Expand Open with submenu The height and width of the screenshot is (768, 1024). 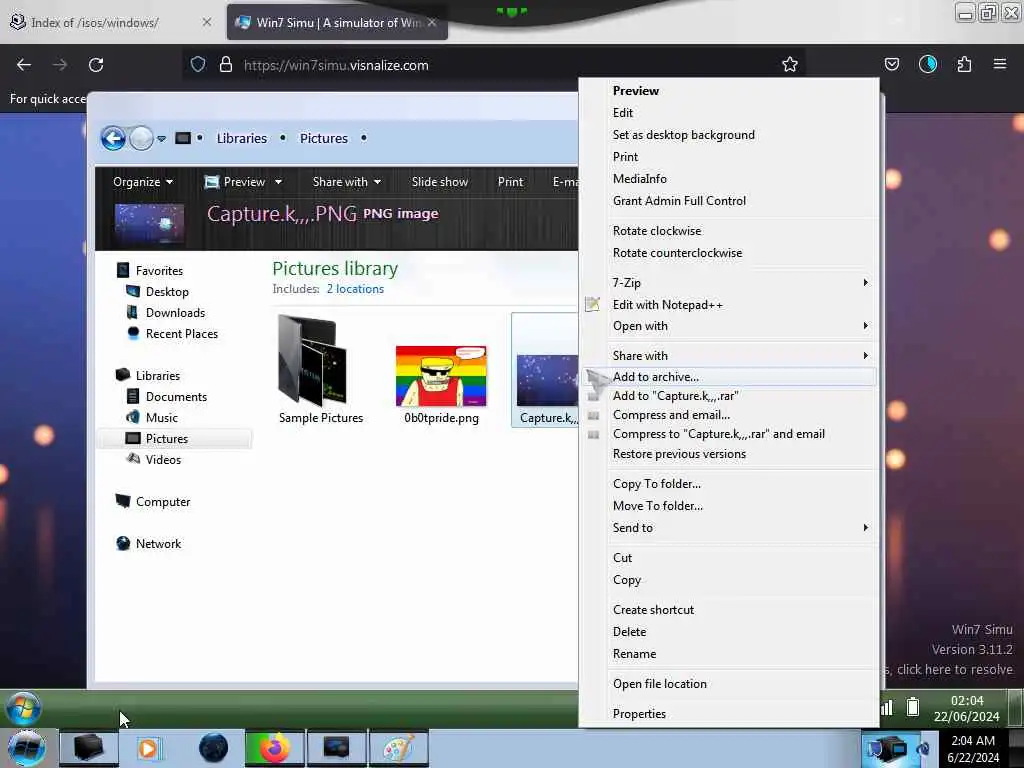click(741, 326)
